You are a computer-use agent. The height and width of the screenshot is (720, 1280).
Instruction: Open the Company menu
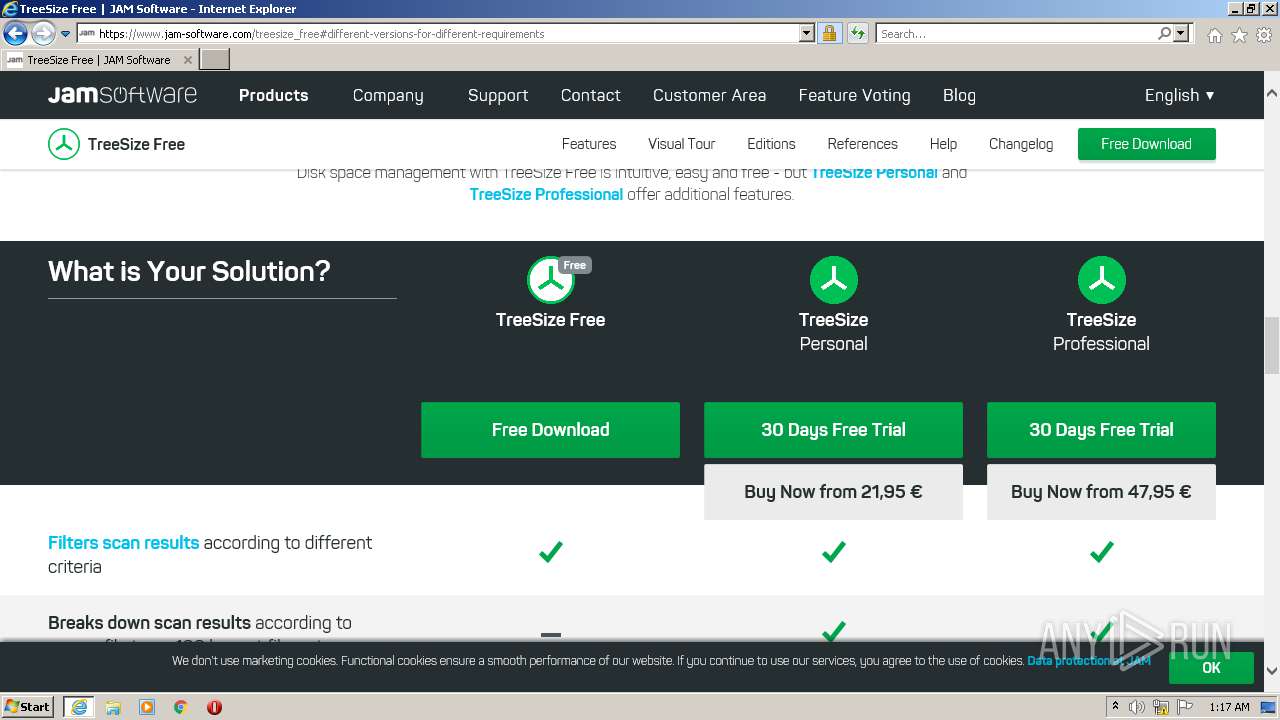pos(388,95)
